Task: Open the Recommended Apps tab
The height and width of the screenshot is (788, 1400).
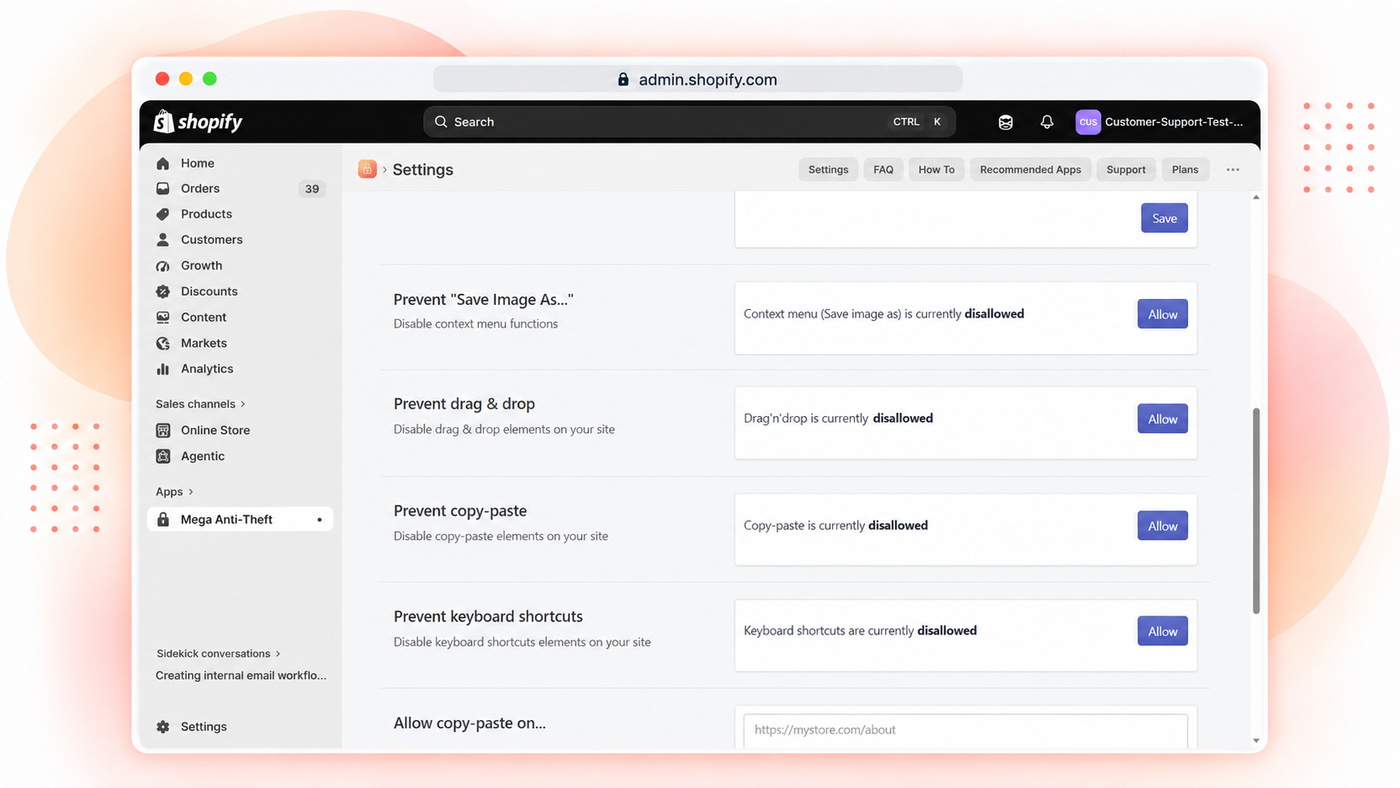Action: click(x=1030, y=170)
